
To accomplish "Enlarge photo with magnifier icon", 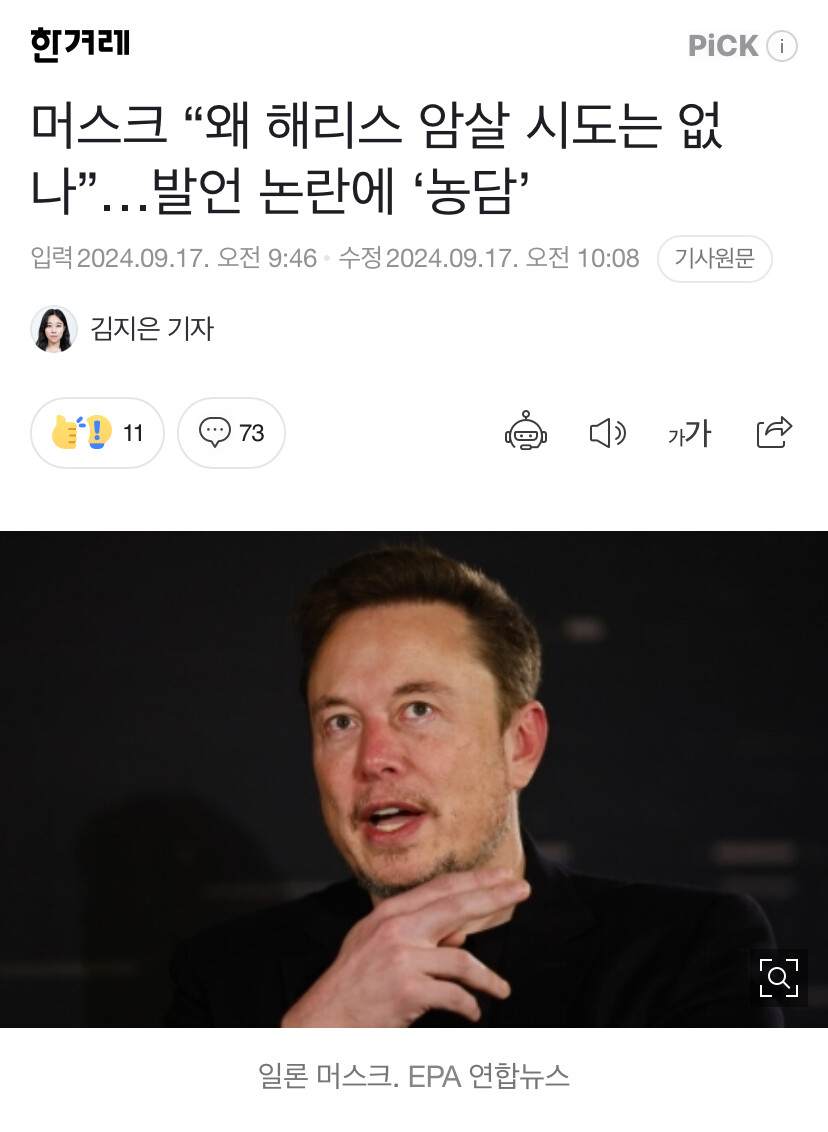I will pos(779,978).
